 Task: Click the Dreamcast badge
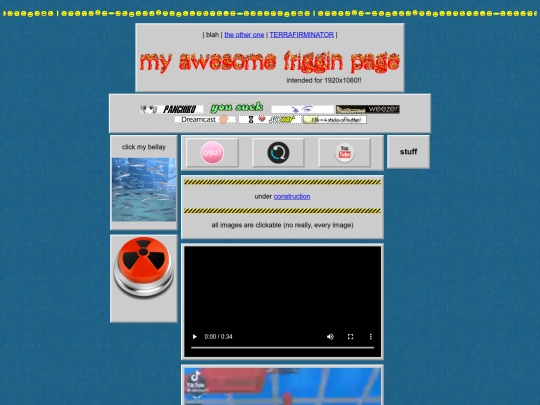coord(205,120)
